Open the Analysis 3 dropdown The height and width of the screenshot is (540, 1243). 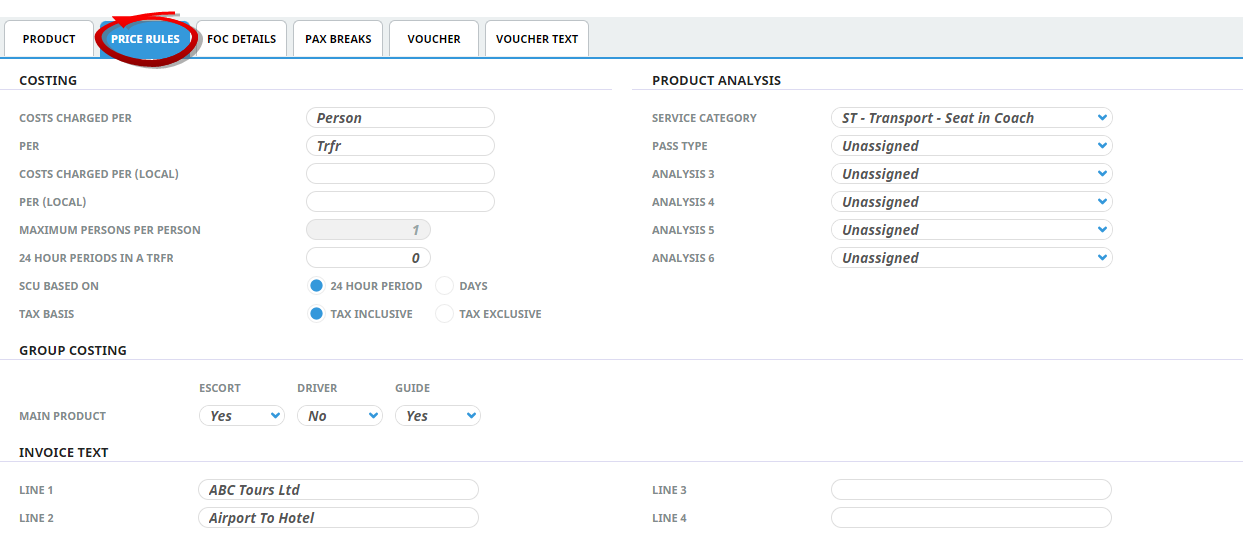(x=971, y=174)
